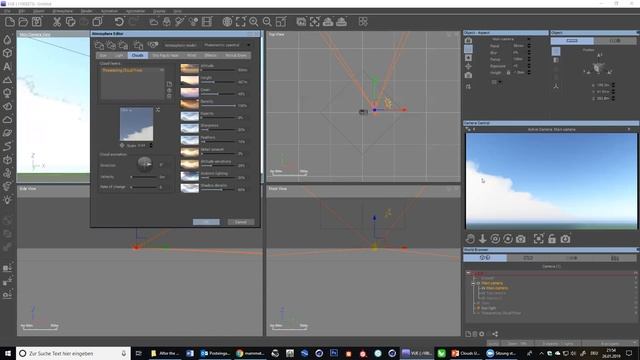Click the Windows Start button
The height and width of the screenshot is (360, 640).
click(7, 353)
